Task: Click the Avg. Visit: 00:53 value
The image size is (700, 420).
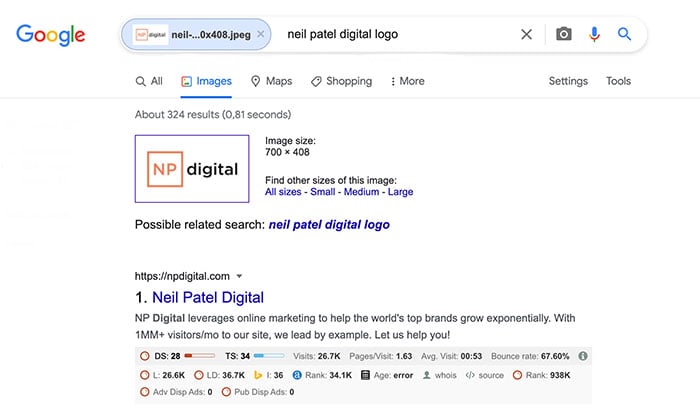Action: (471, 356)
